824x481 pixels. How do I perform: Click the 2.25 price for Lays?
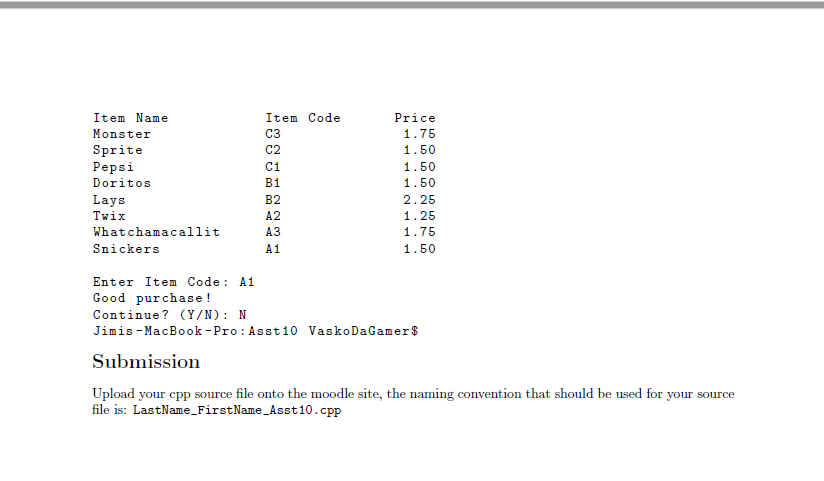[x=419, y=200]
